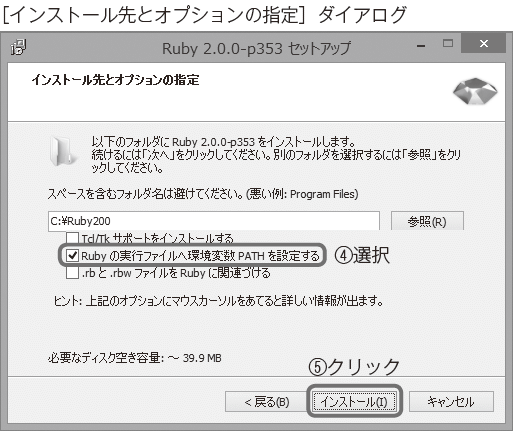The width and height of the screenshot is (513, 431).
Task: Close the Ruby セットアップ window
Action: pos(484,43)
